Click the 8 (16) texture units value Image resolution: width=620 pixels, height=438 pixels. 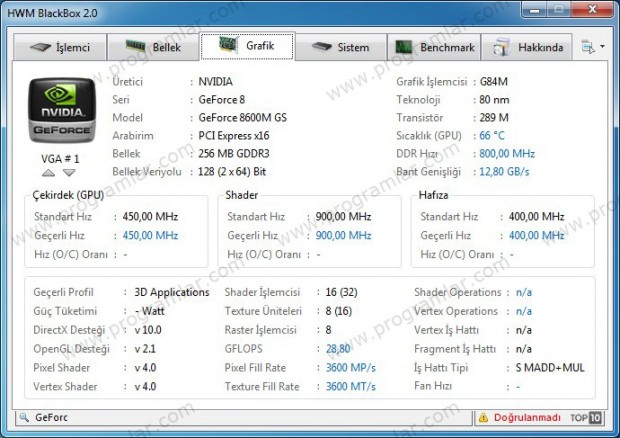pyautogui.click(x=338, y=311)
